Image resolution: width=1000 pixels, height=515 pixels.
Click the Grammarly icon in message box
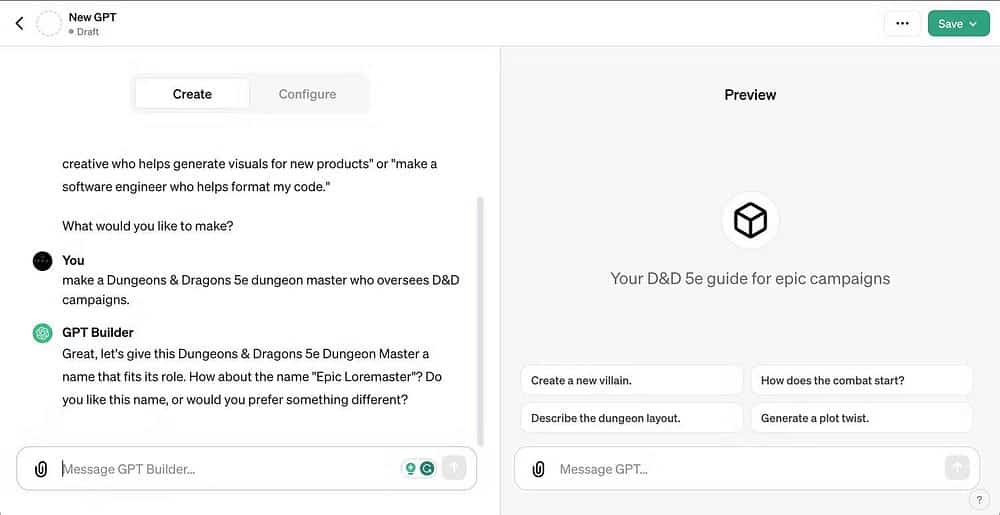pos(427,469)
